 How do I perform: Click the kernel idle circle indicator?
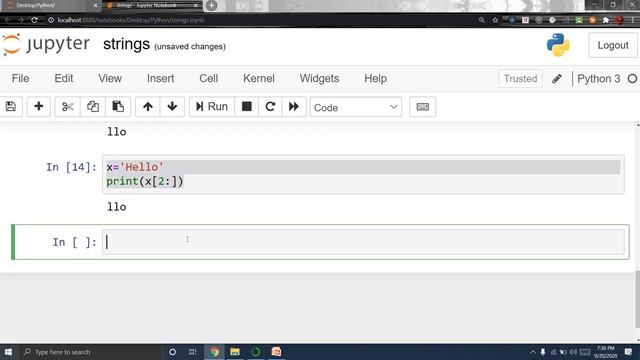point(632,79)
